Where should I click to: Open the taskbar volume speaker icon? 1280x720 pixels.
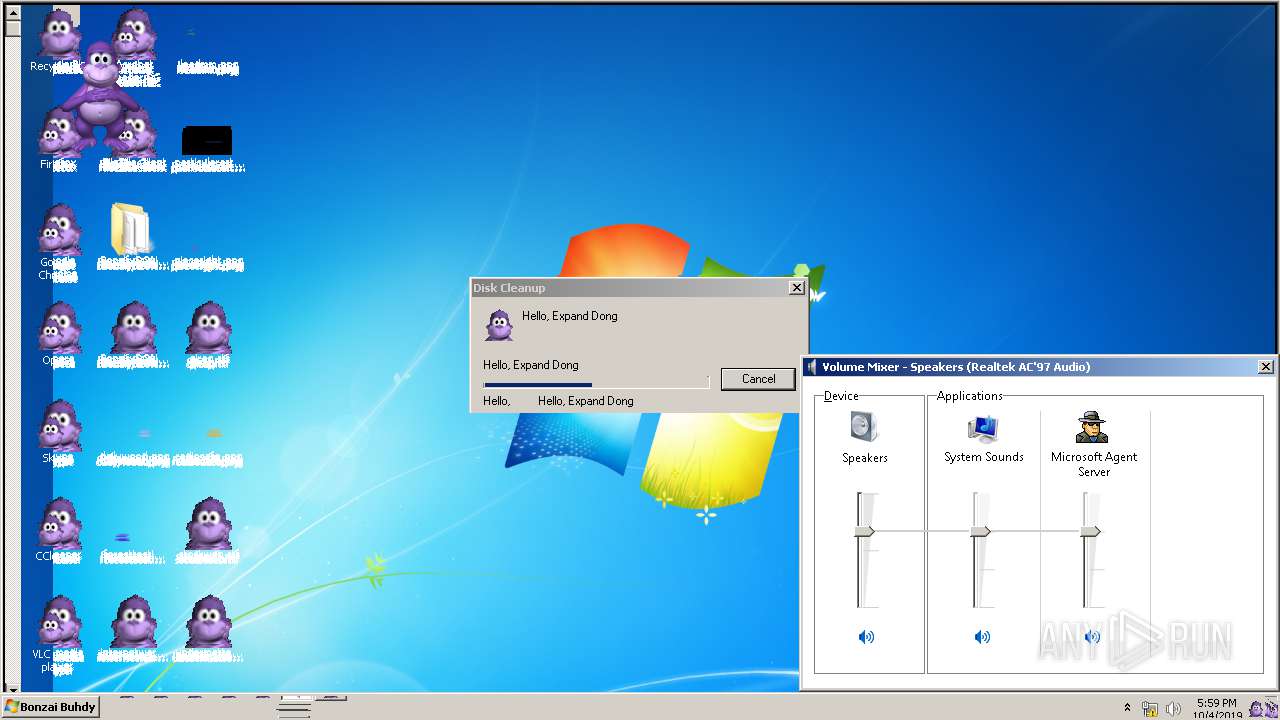point(1173,708)
